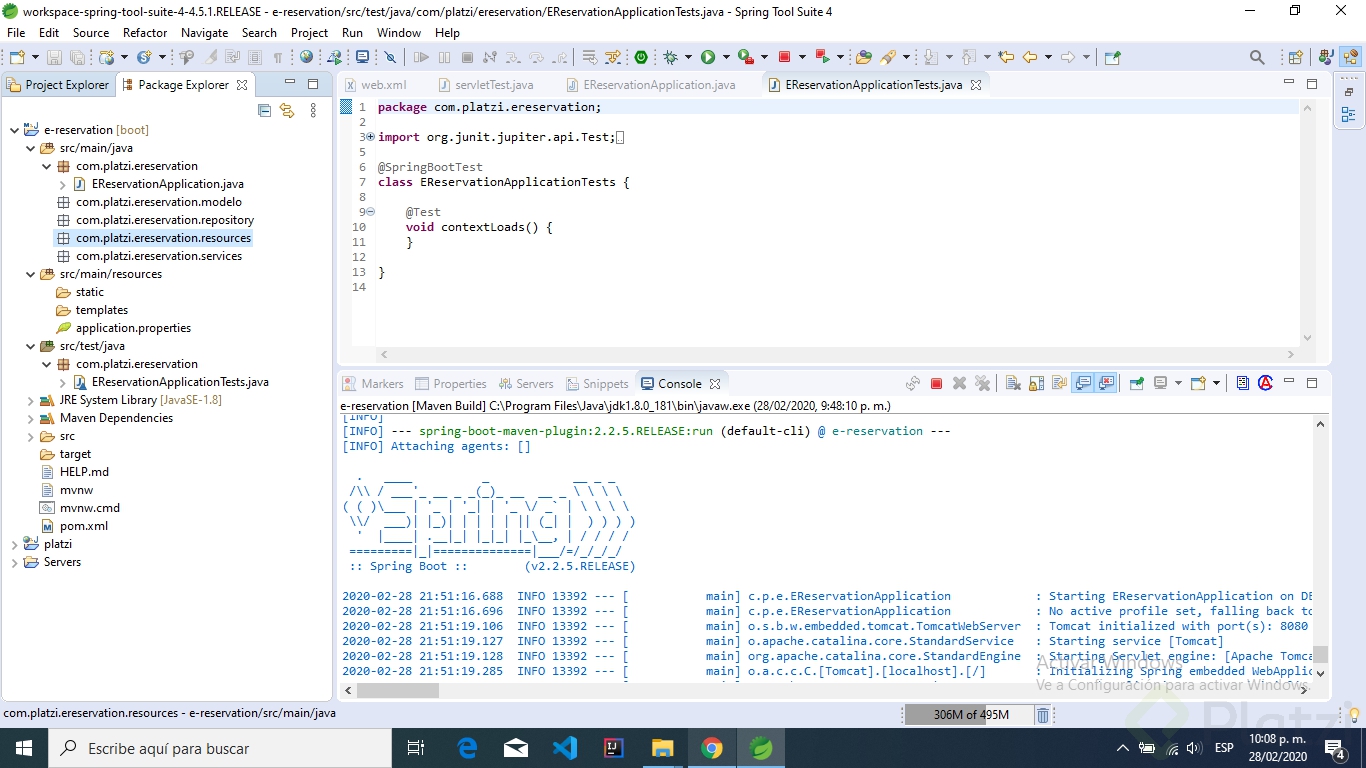Image resolution: width=1366 pixels, height=768 pixels.
Task: Switch to the web.xml editor tab
Action: pos(375,85)
